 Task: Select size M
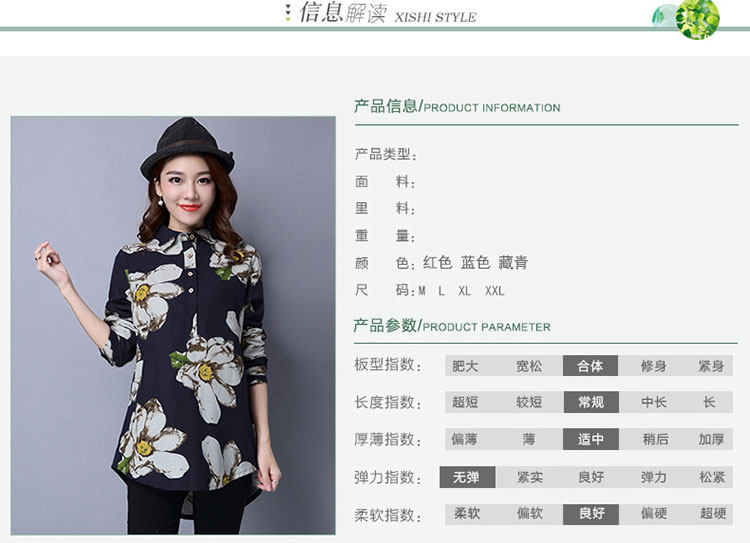coord(422,291)
